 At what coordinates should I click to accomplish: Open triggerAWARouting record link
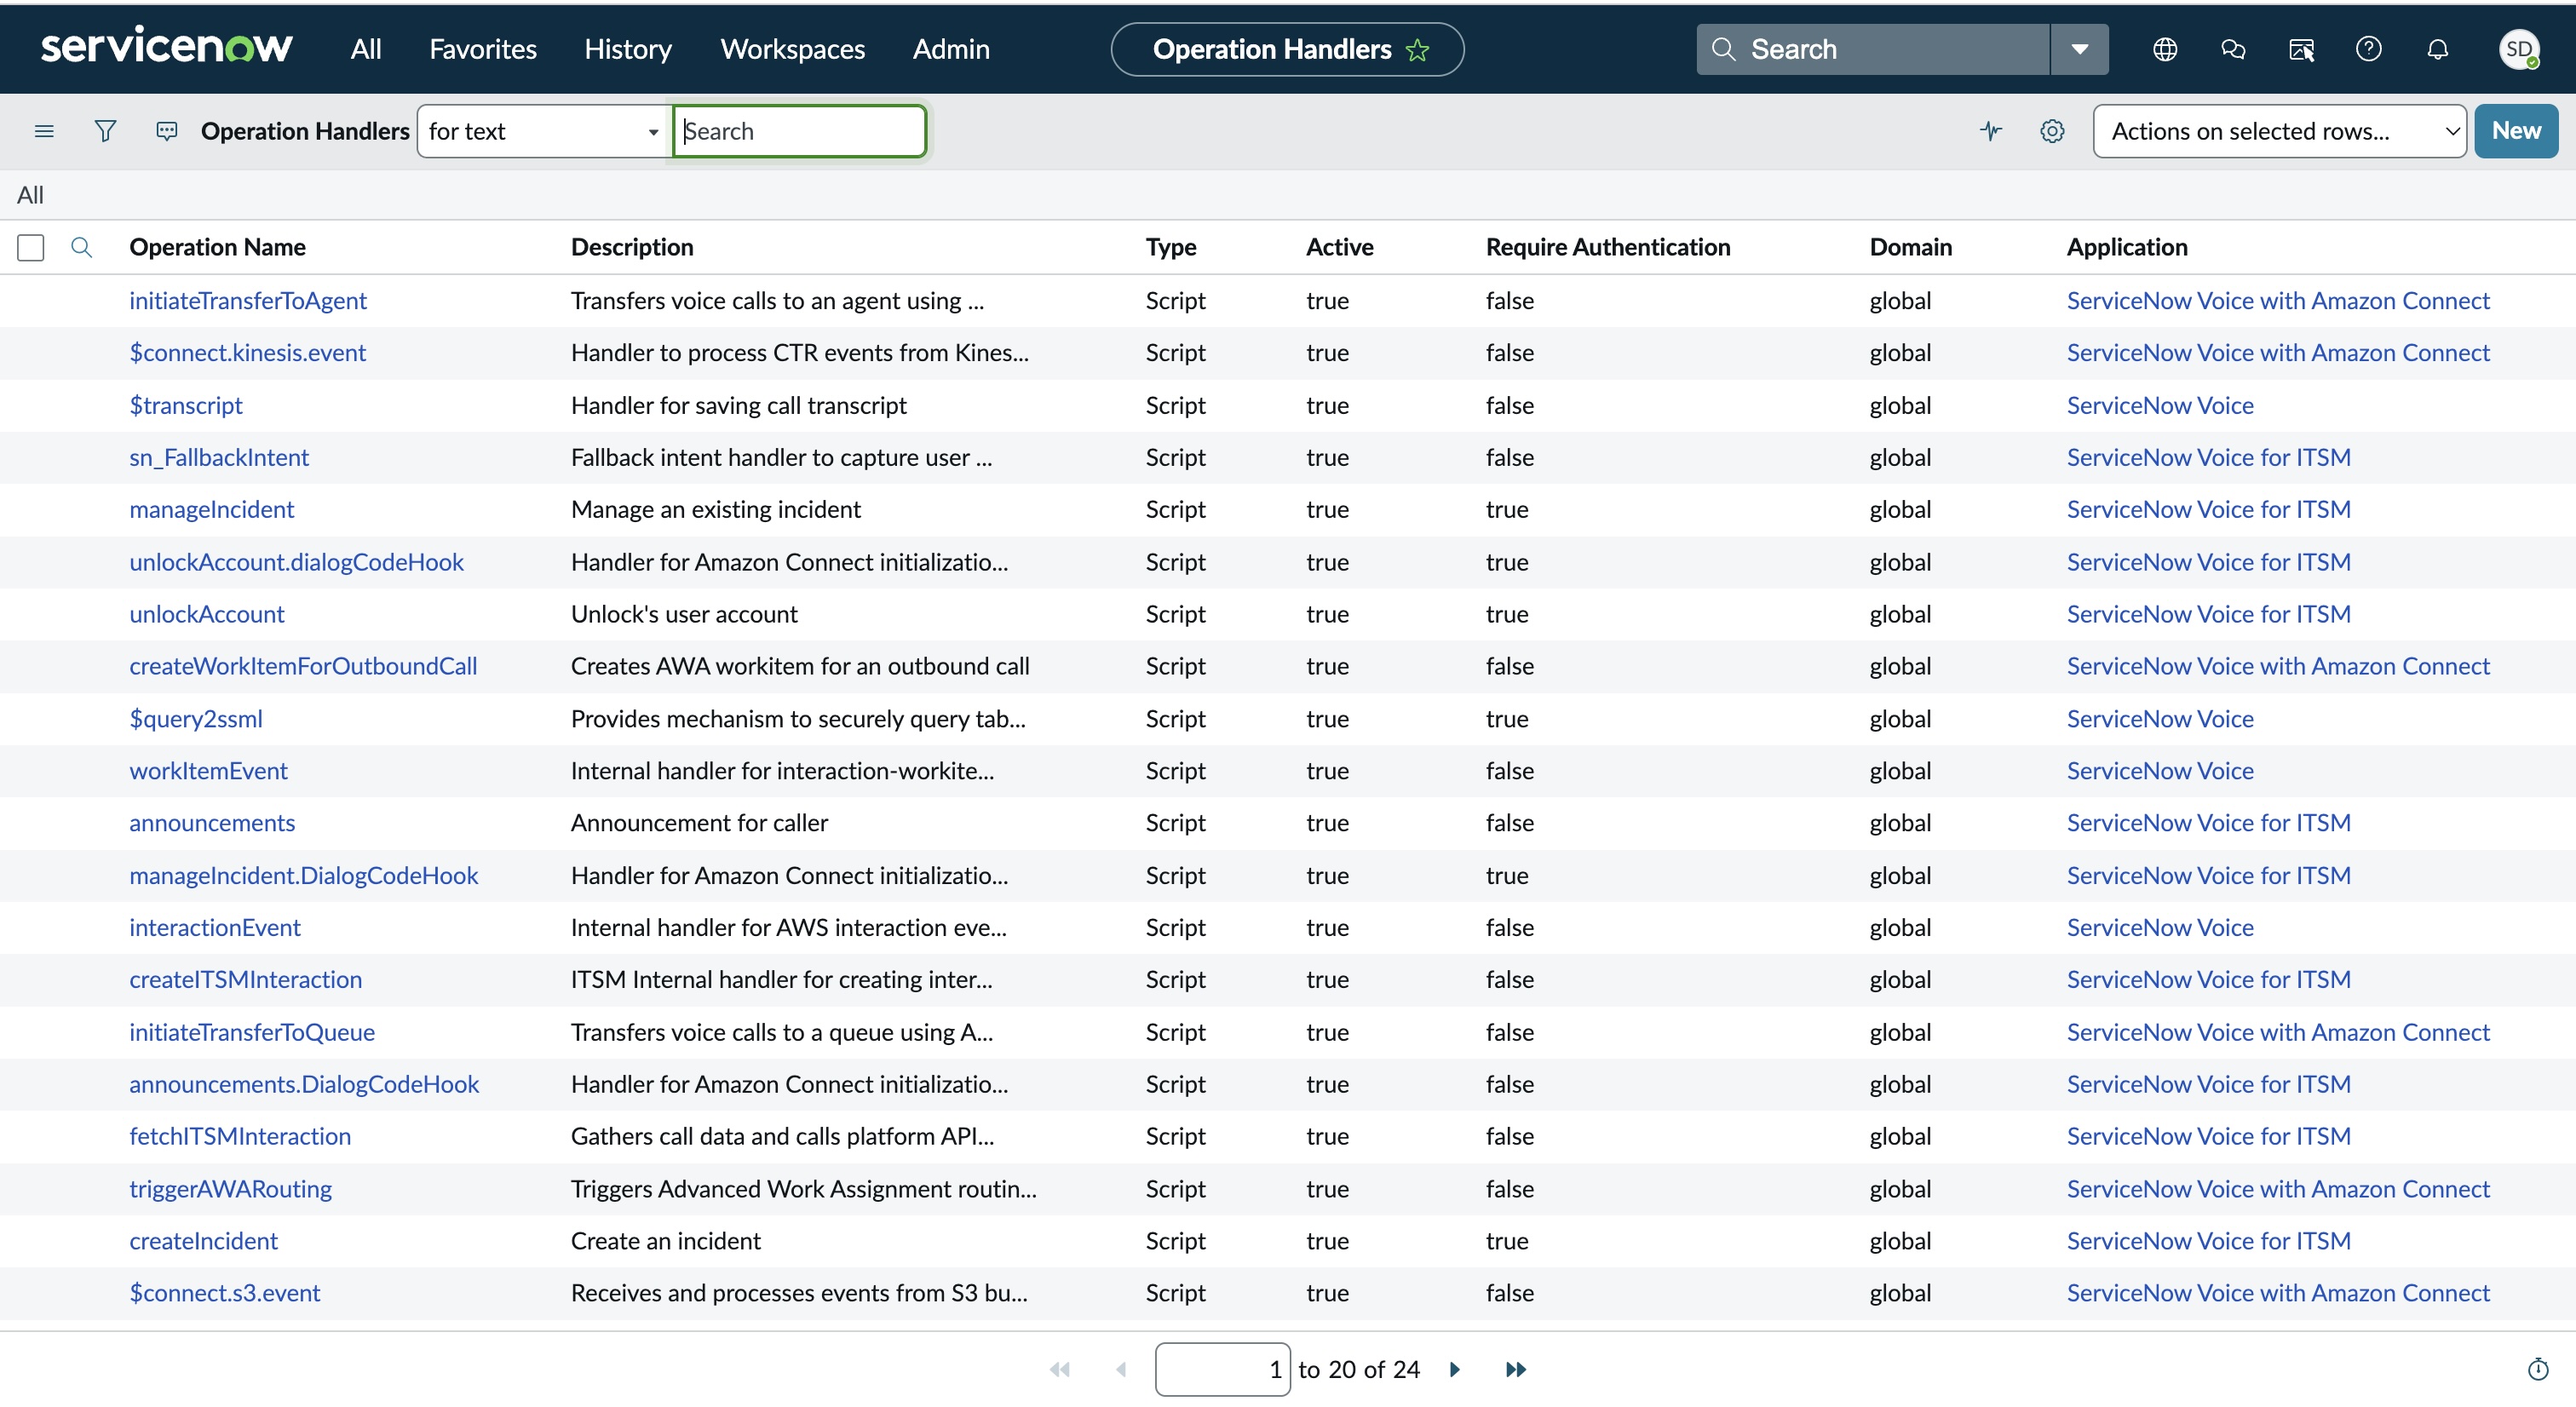pyautogui.click(x=231, y=1189)
